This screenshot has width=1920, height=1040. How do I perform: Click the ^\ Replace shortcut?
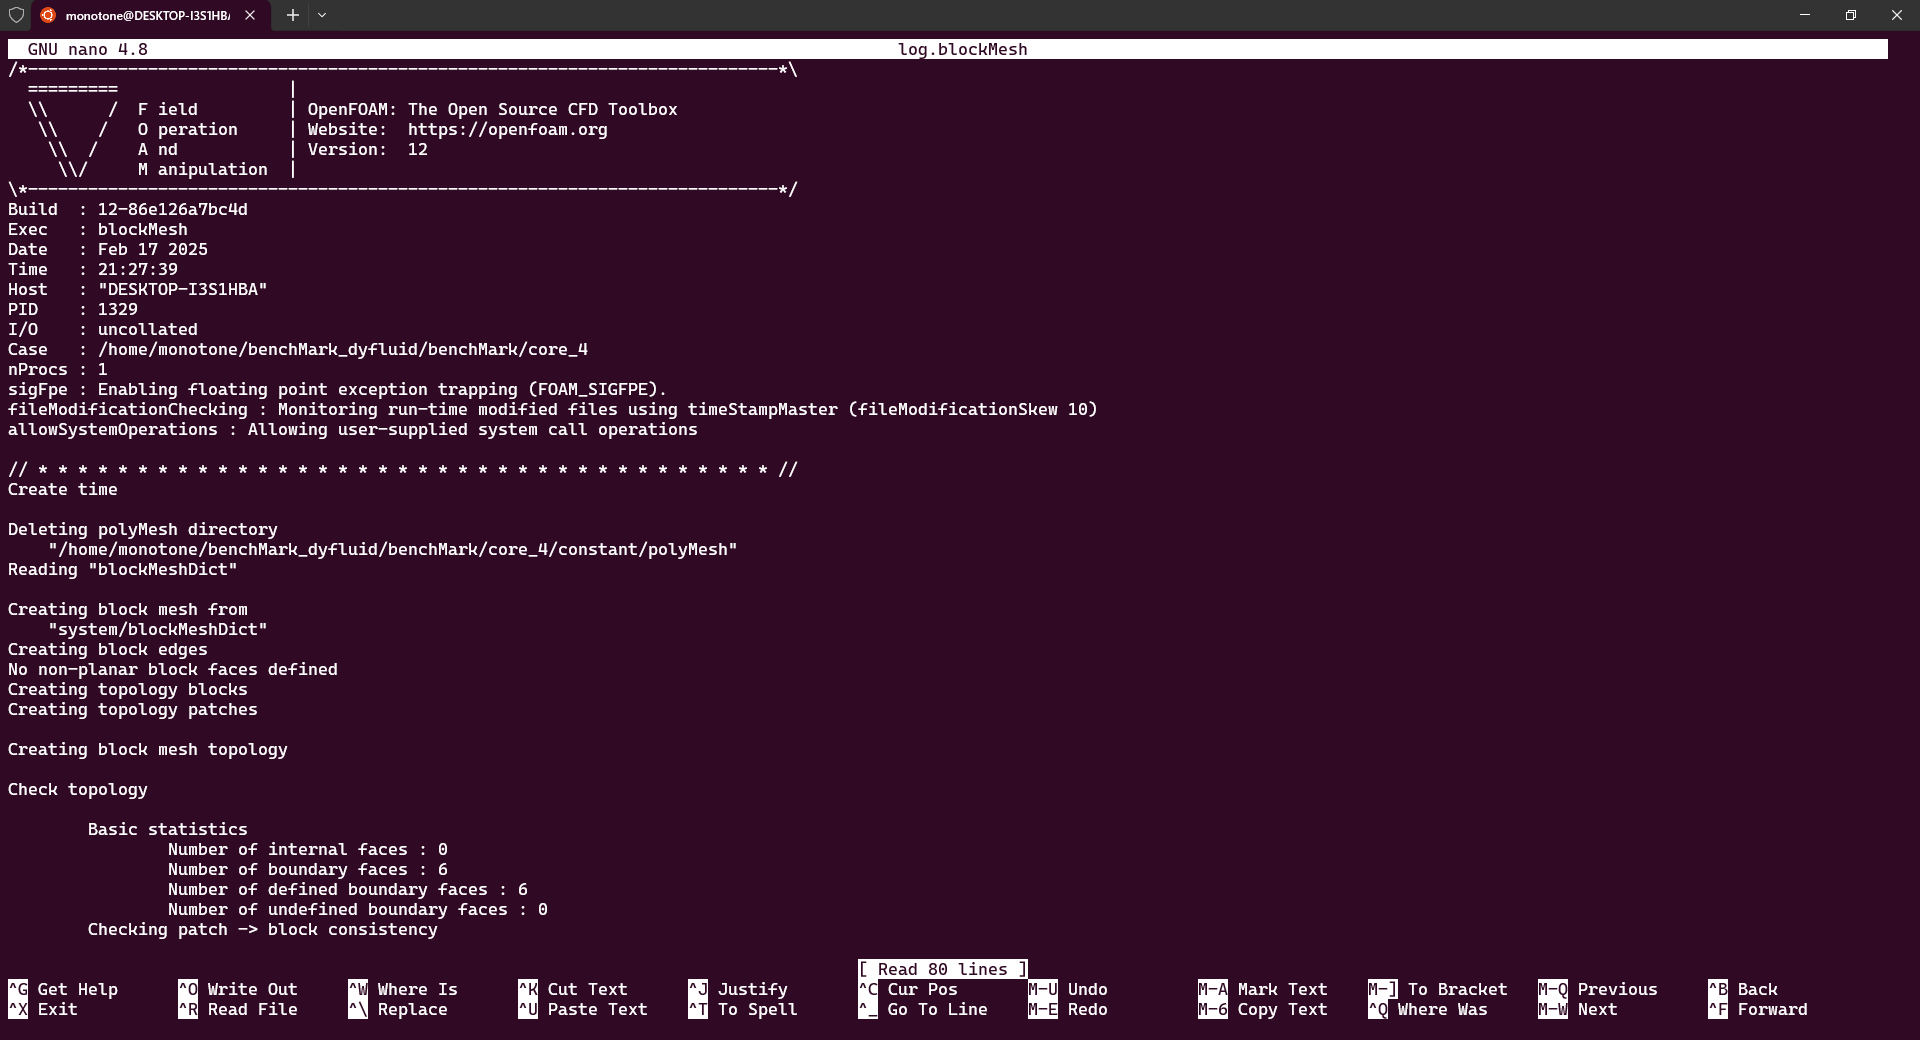[x=398, y=1009]
